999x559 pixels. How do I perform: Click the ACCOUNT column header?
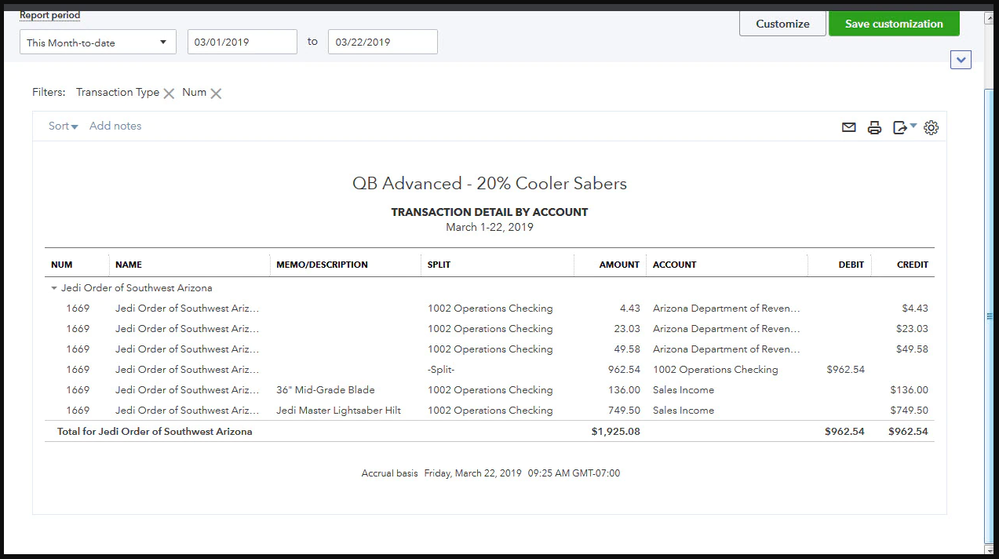[675, 265]
